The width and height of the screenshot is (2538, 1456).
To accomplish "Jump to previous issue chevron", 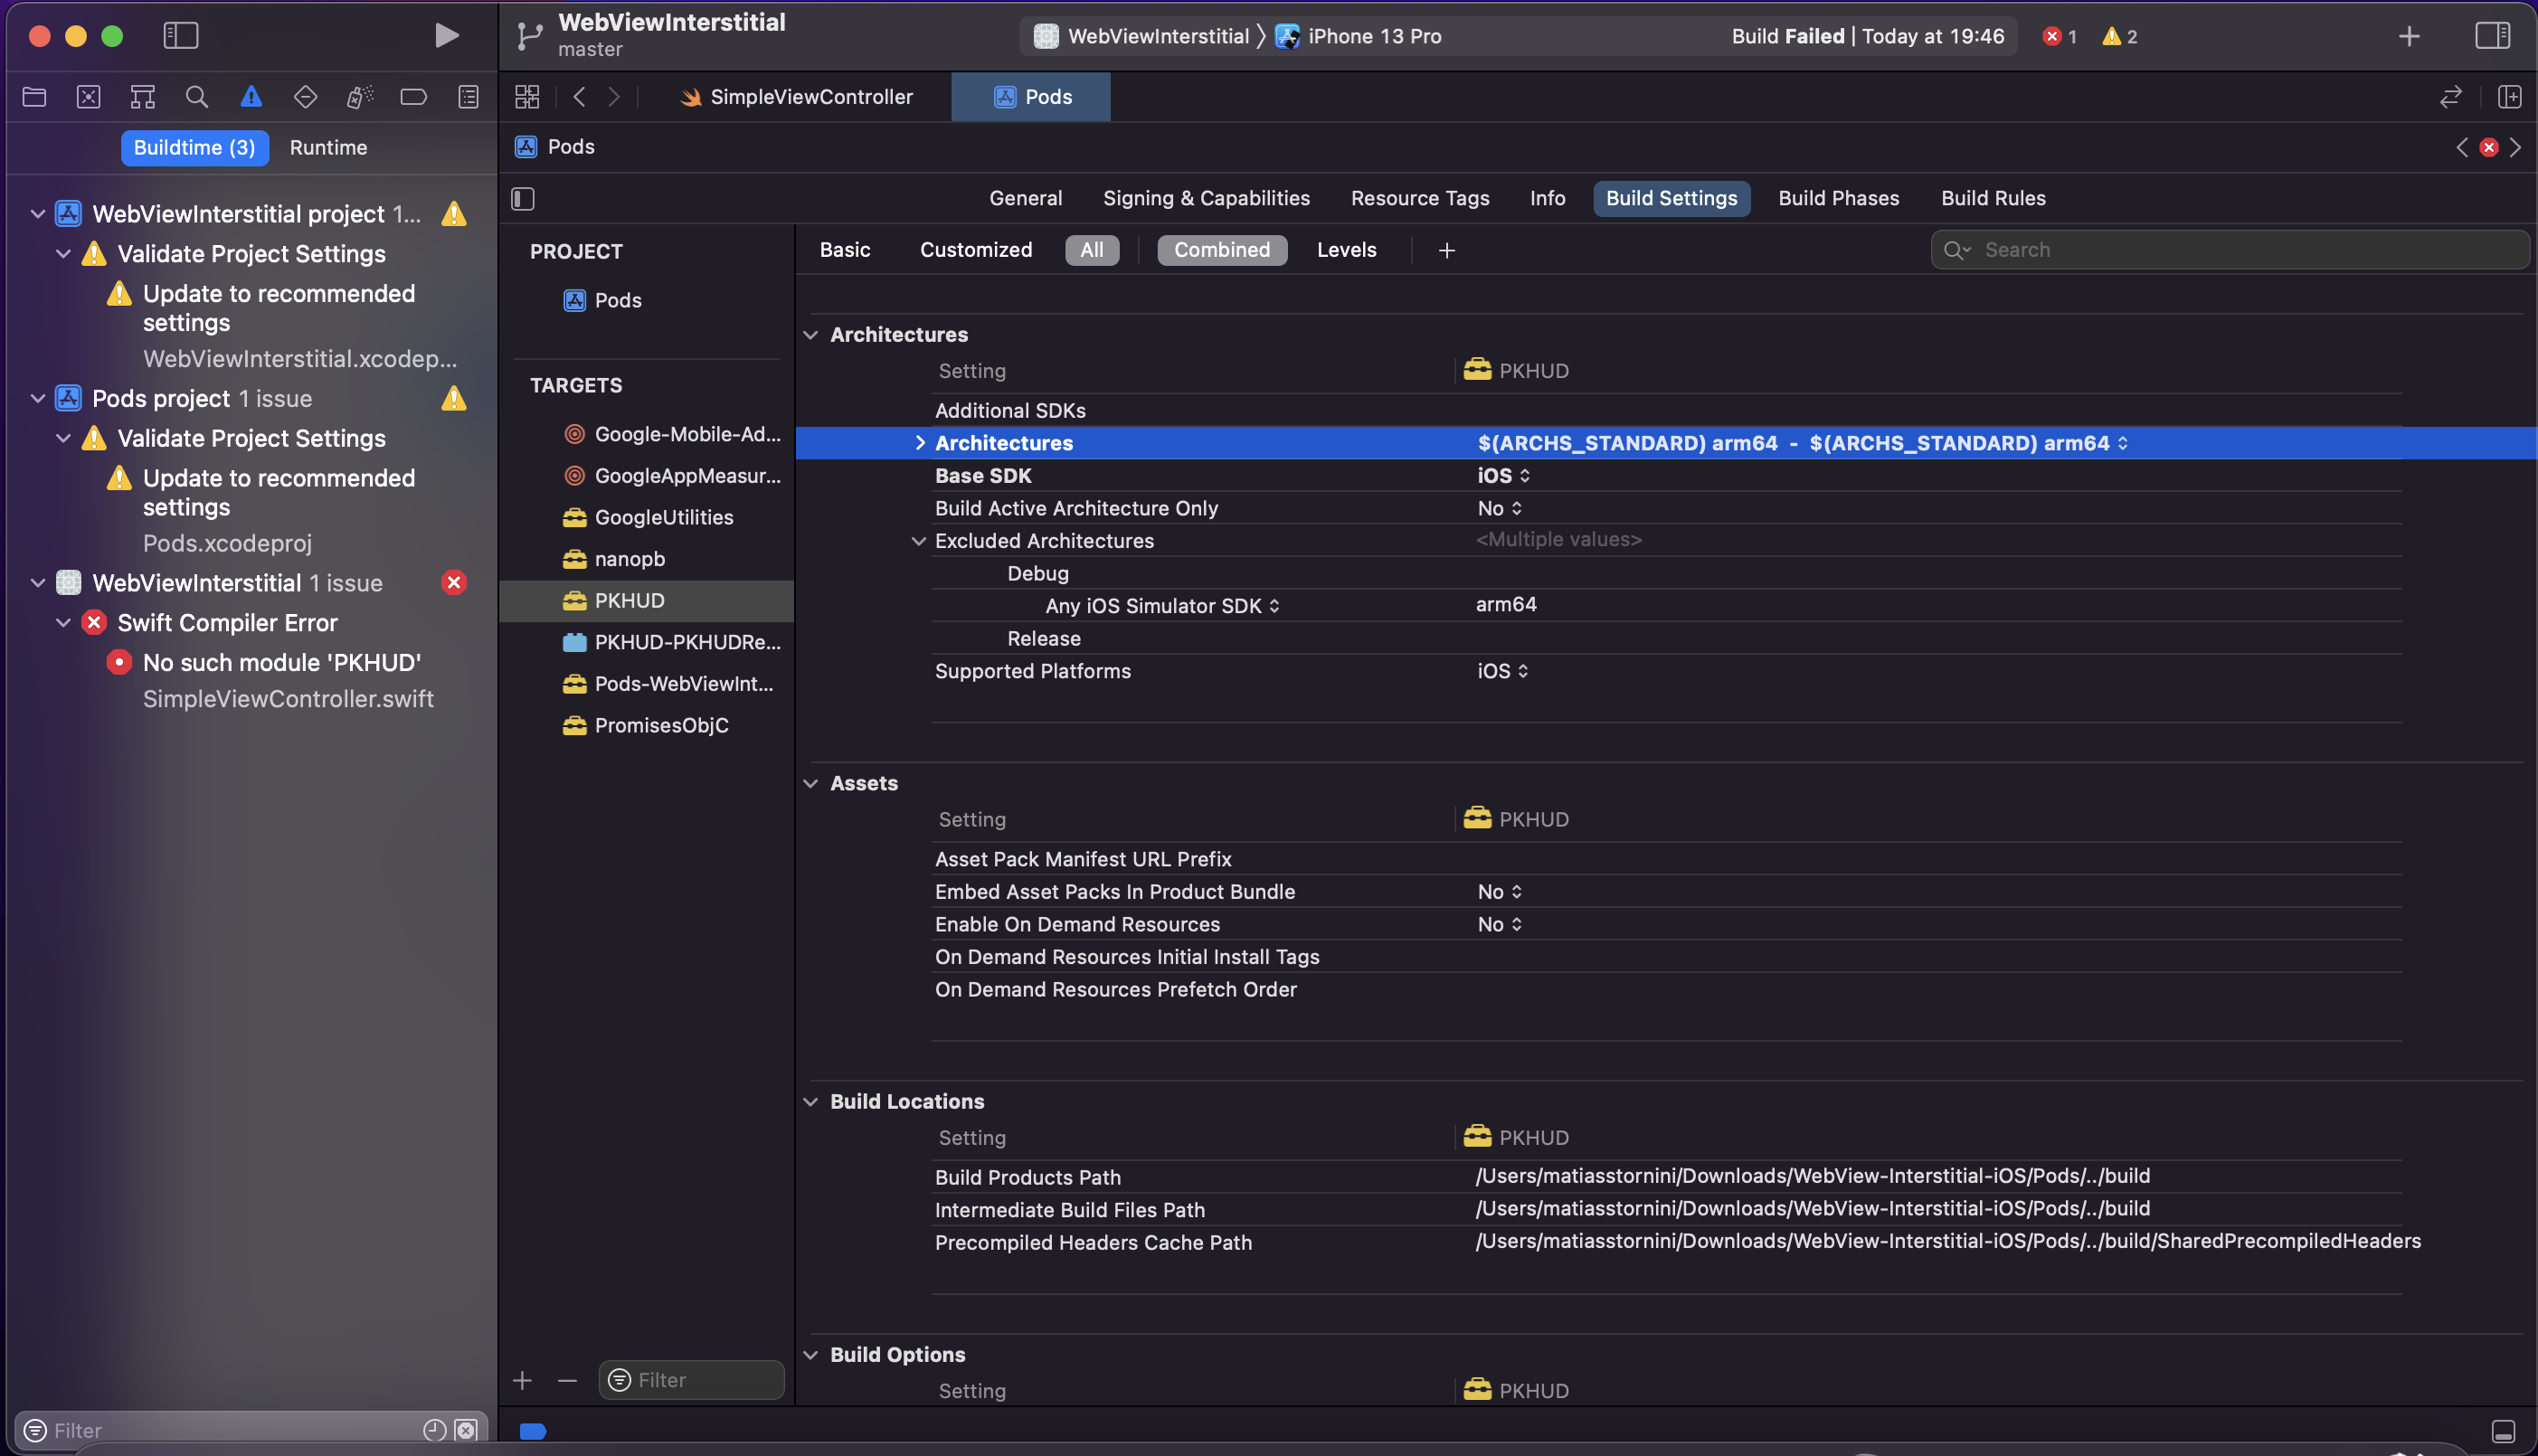I will point(2462,148).
